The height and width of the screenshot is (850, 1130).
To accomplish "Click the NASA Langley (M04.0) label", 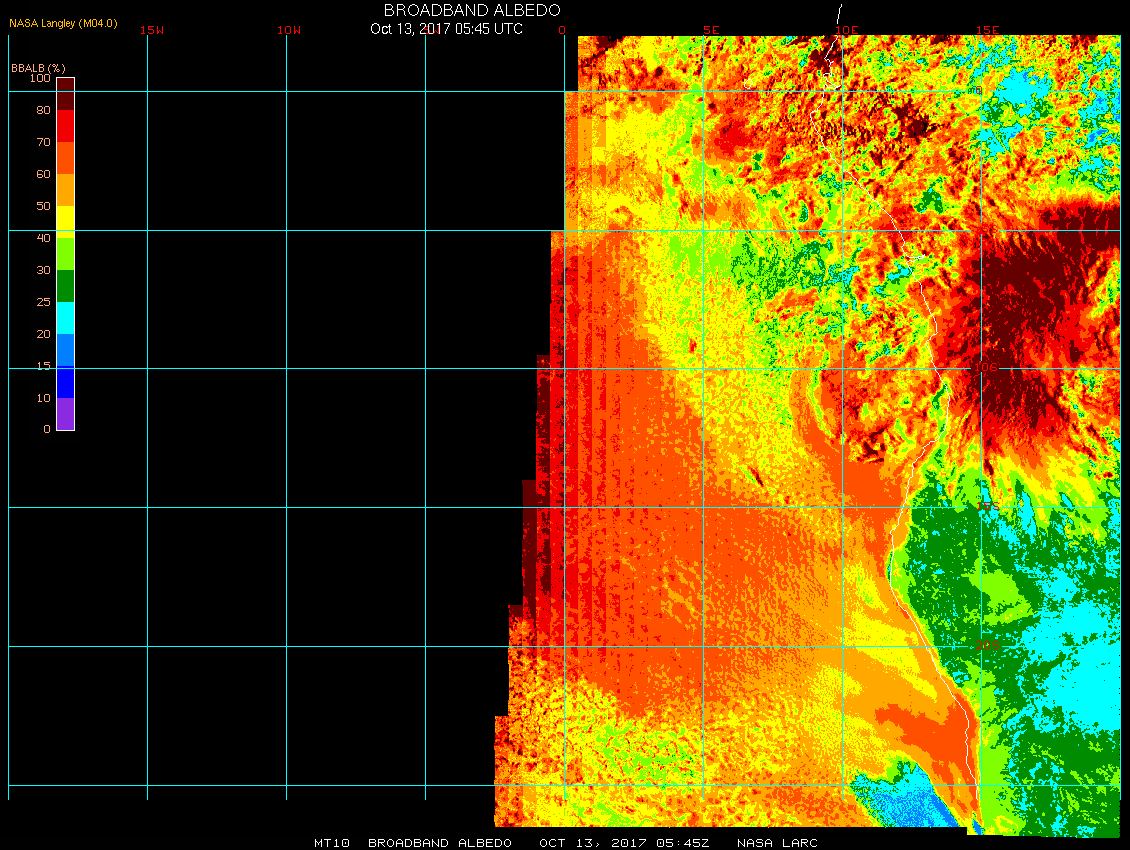I will tap(63, 23).
